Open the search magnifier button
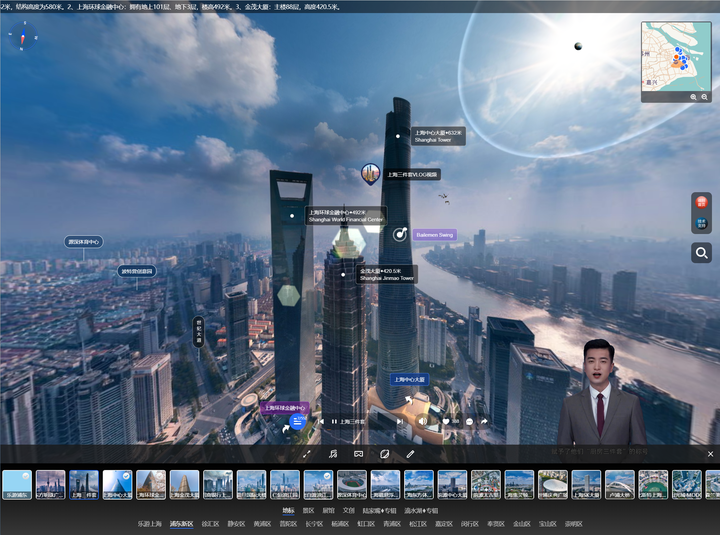The image size is (720, 535). coord(701,253)
